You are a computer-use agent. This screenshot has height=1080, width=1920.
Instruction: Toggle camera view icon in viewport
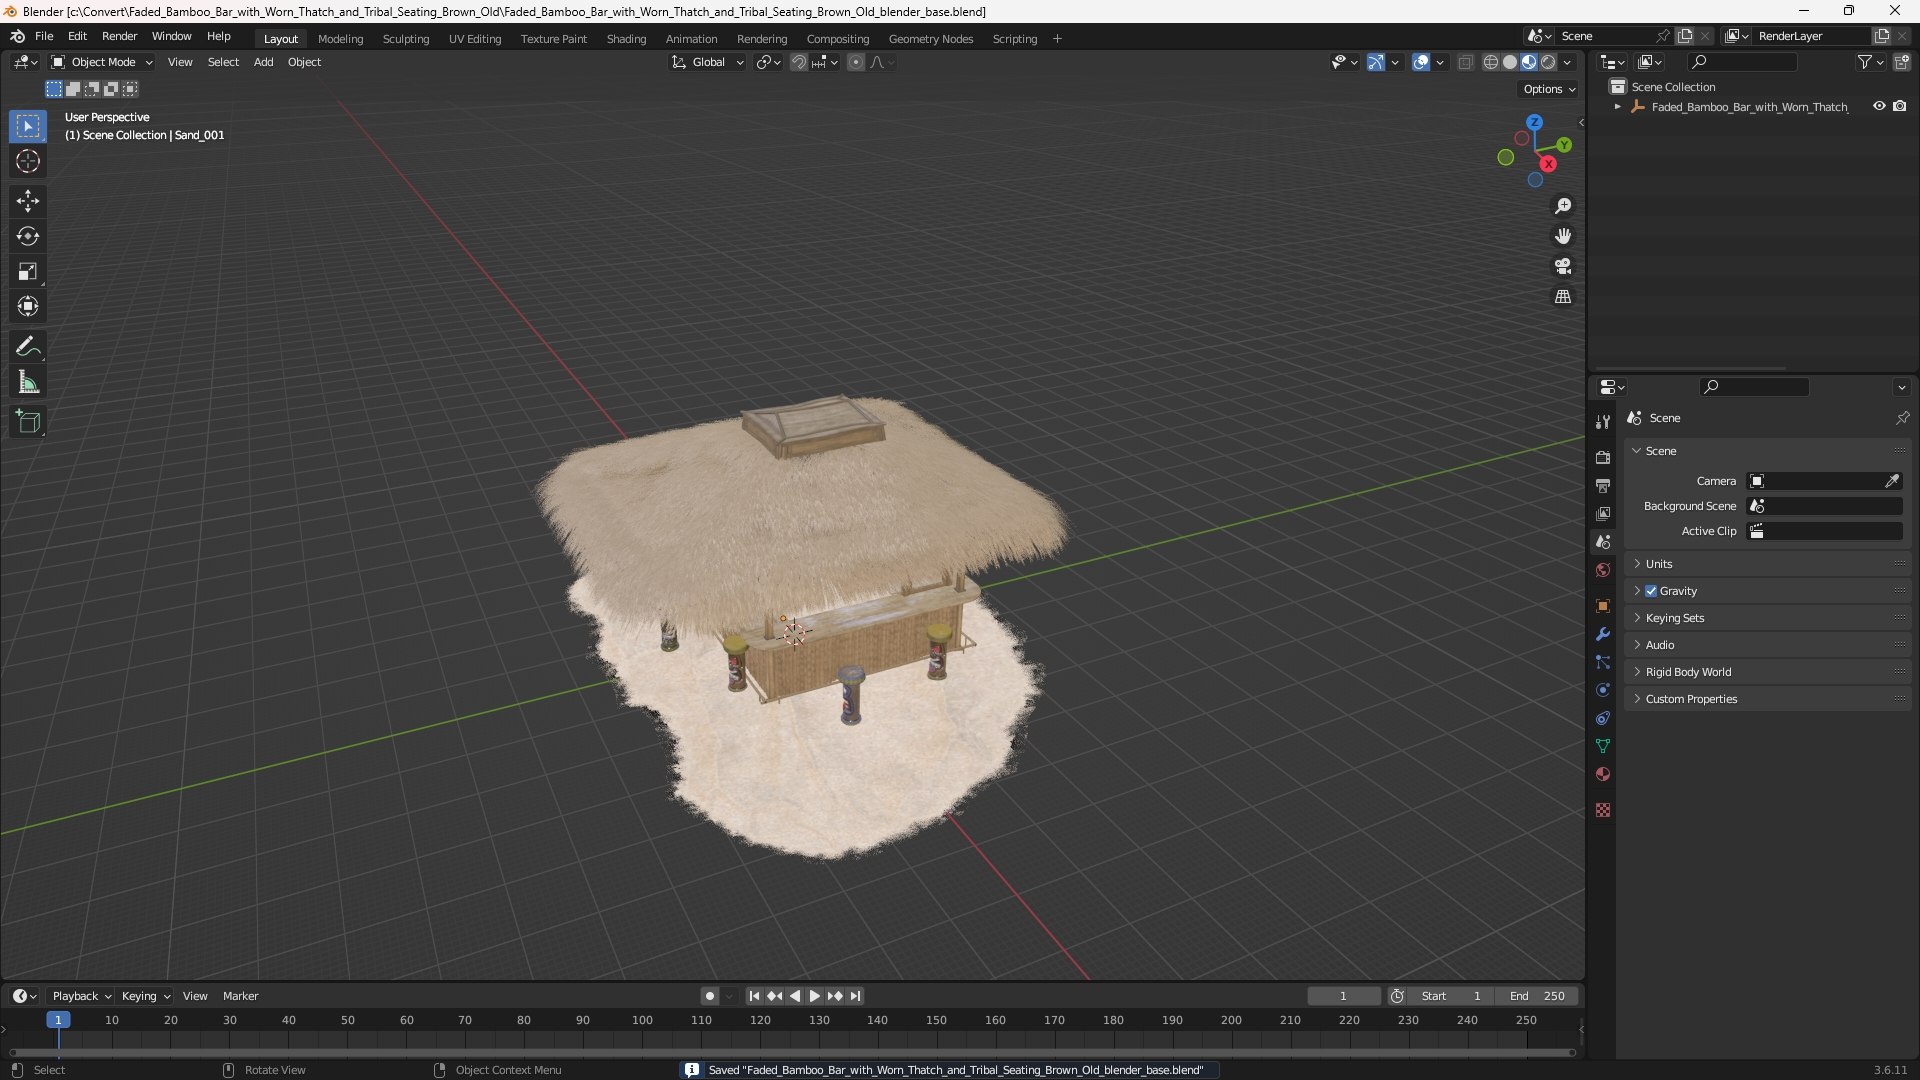tap(1563, 266)
